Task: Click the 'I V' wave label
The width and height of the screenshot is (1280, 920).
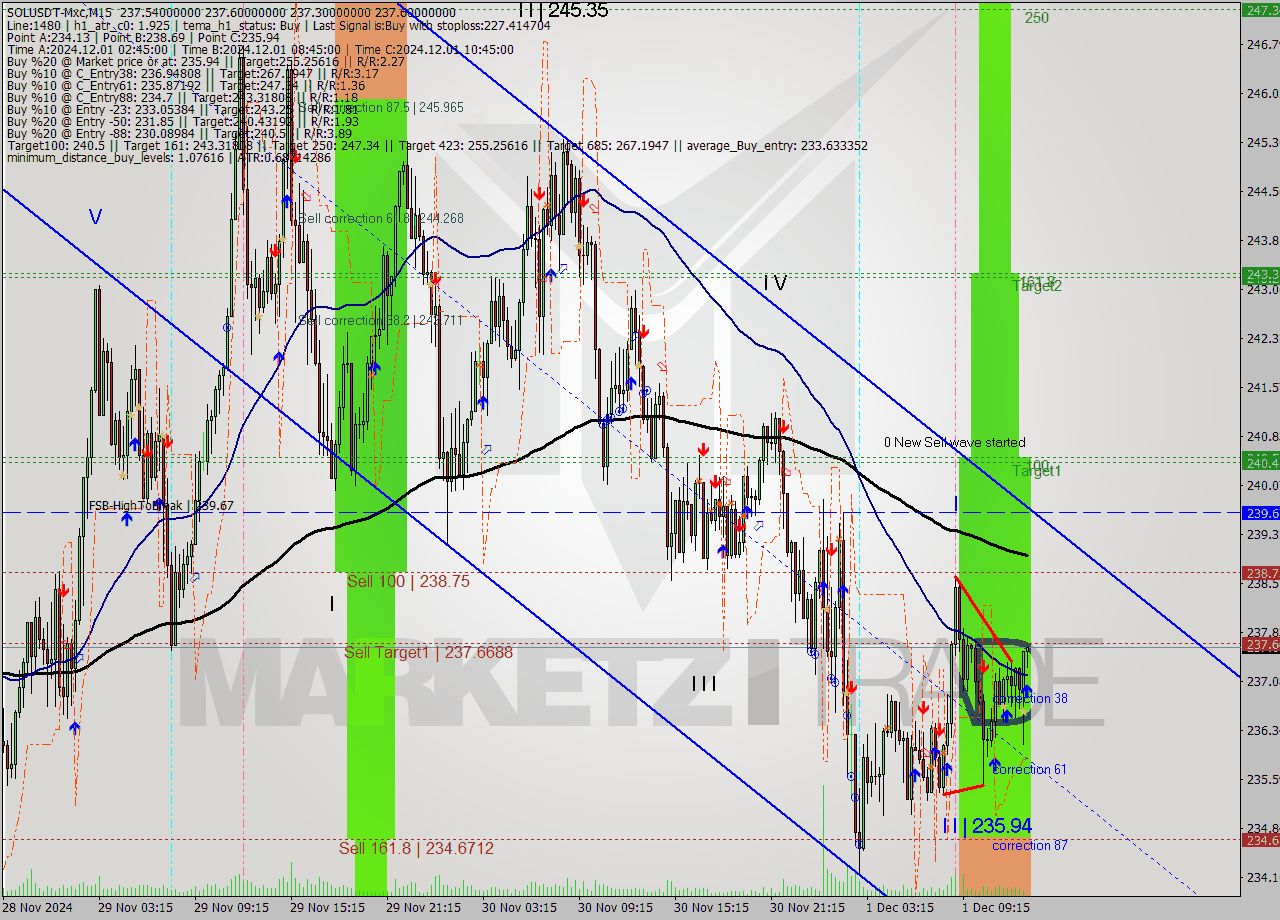Action: pyautogui.click(x=774, y=283)
